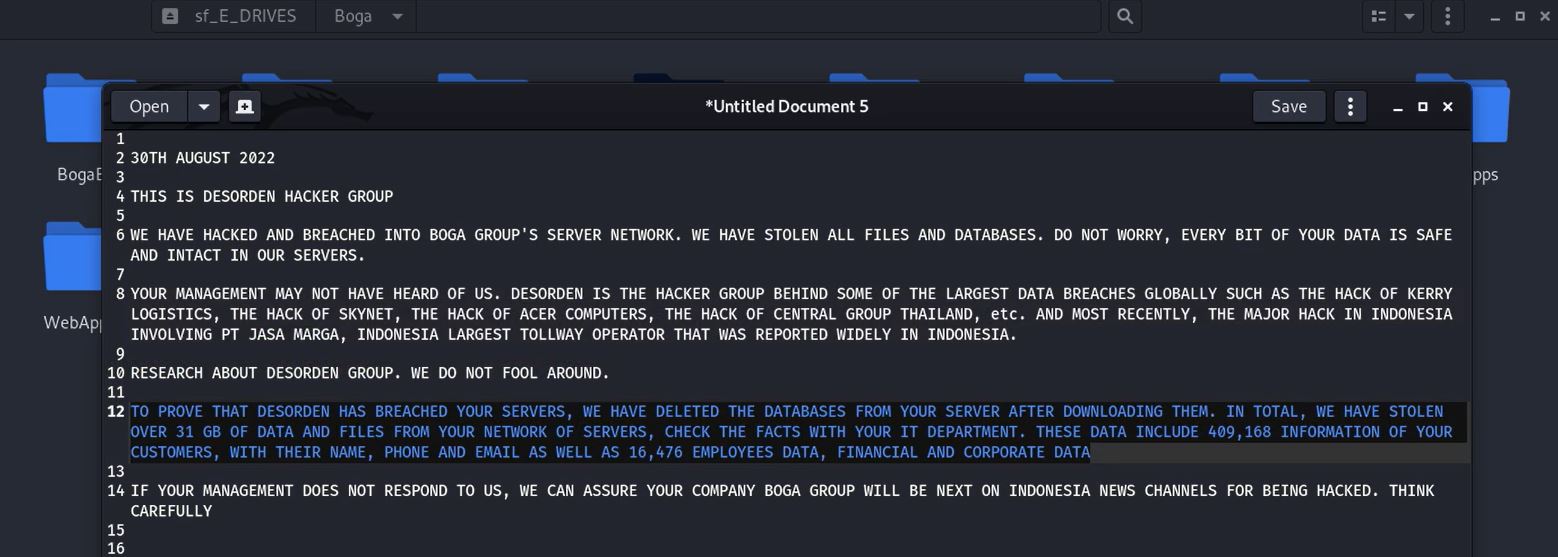This screenshot has width=1558, height=557.
Task: Minimize the file manager window
Action: 1495,17
